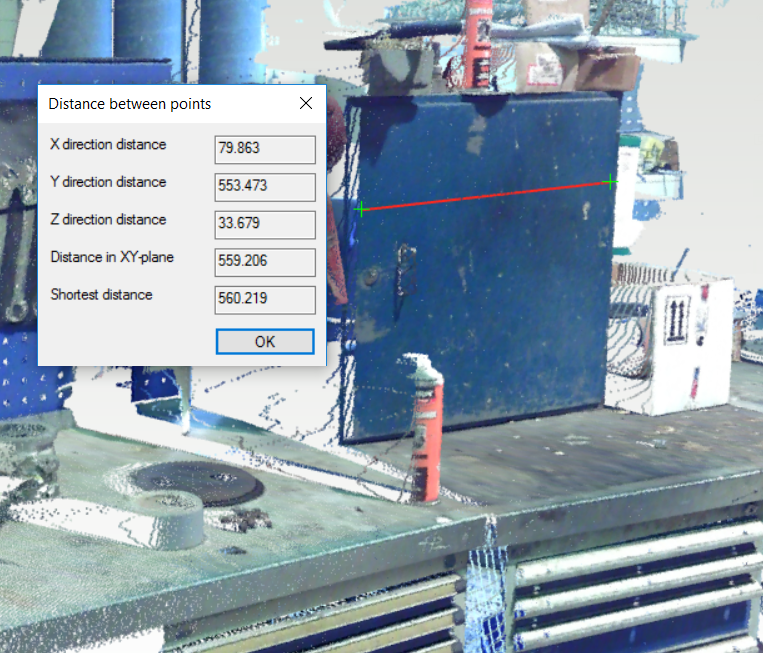This screenshot has height=653, width=763.
Task: Click the Shortest distance value field
Action: pyautogui.click(x=265, y=299)
